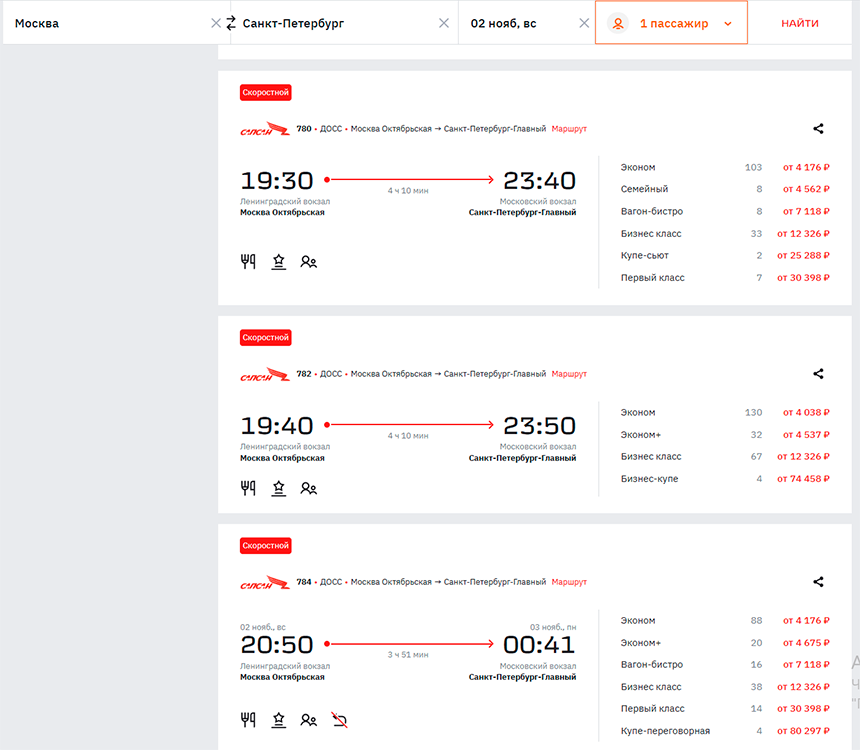Share train 780 via share icon

[818, 129]
